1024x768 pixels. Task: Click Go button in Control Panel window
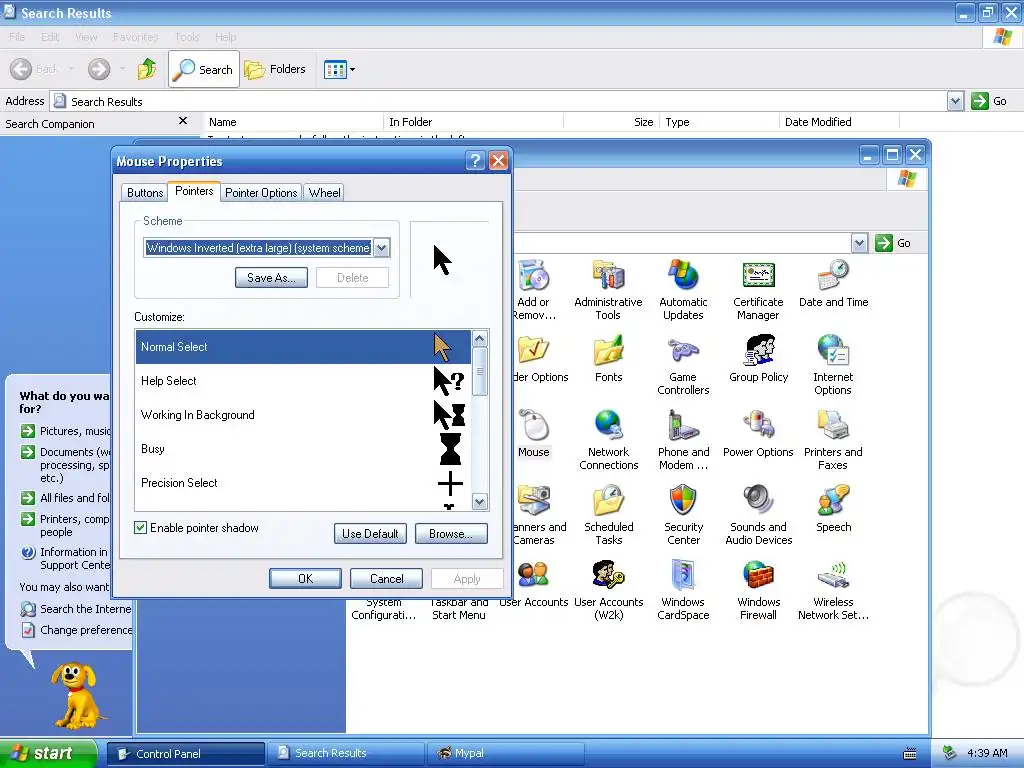[893, 243]
